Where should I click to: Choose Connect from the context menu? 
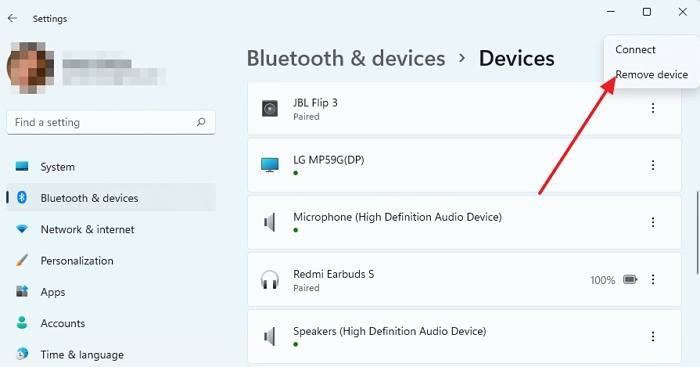coord(635,50)
